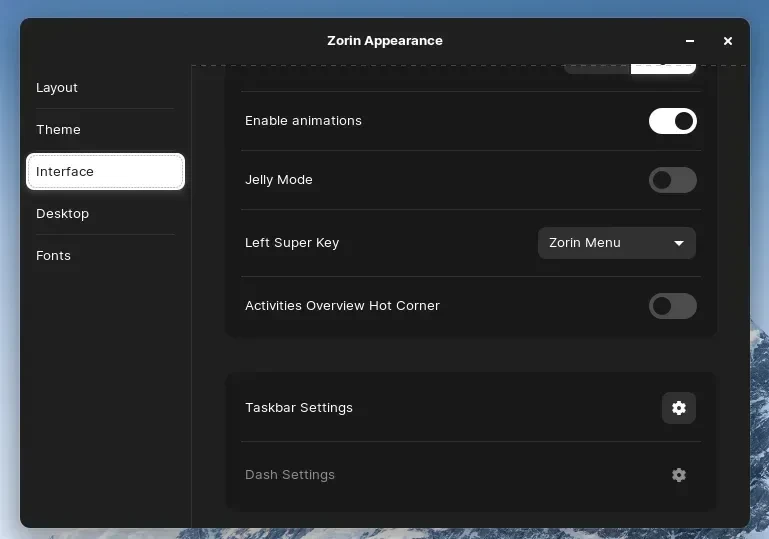This screenshot has height=539, width=769.
Task: Enable Jelly Mode switch
Action: coord(673,180)
